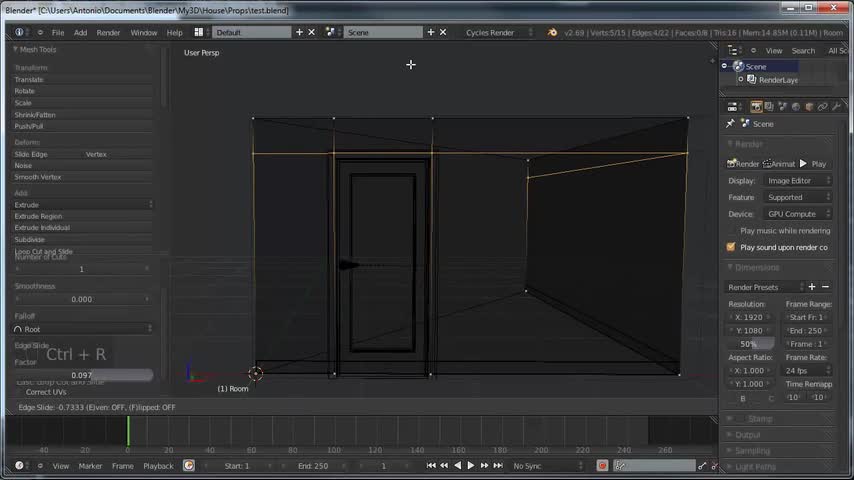Click the Blender logo in header
Image resolution: width=854 pixels, height=480 pixels.
coord(552,32)
